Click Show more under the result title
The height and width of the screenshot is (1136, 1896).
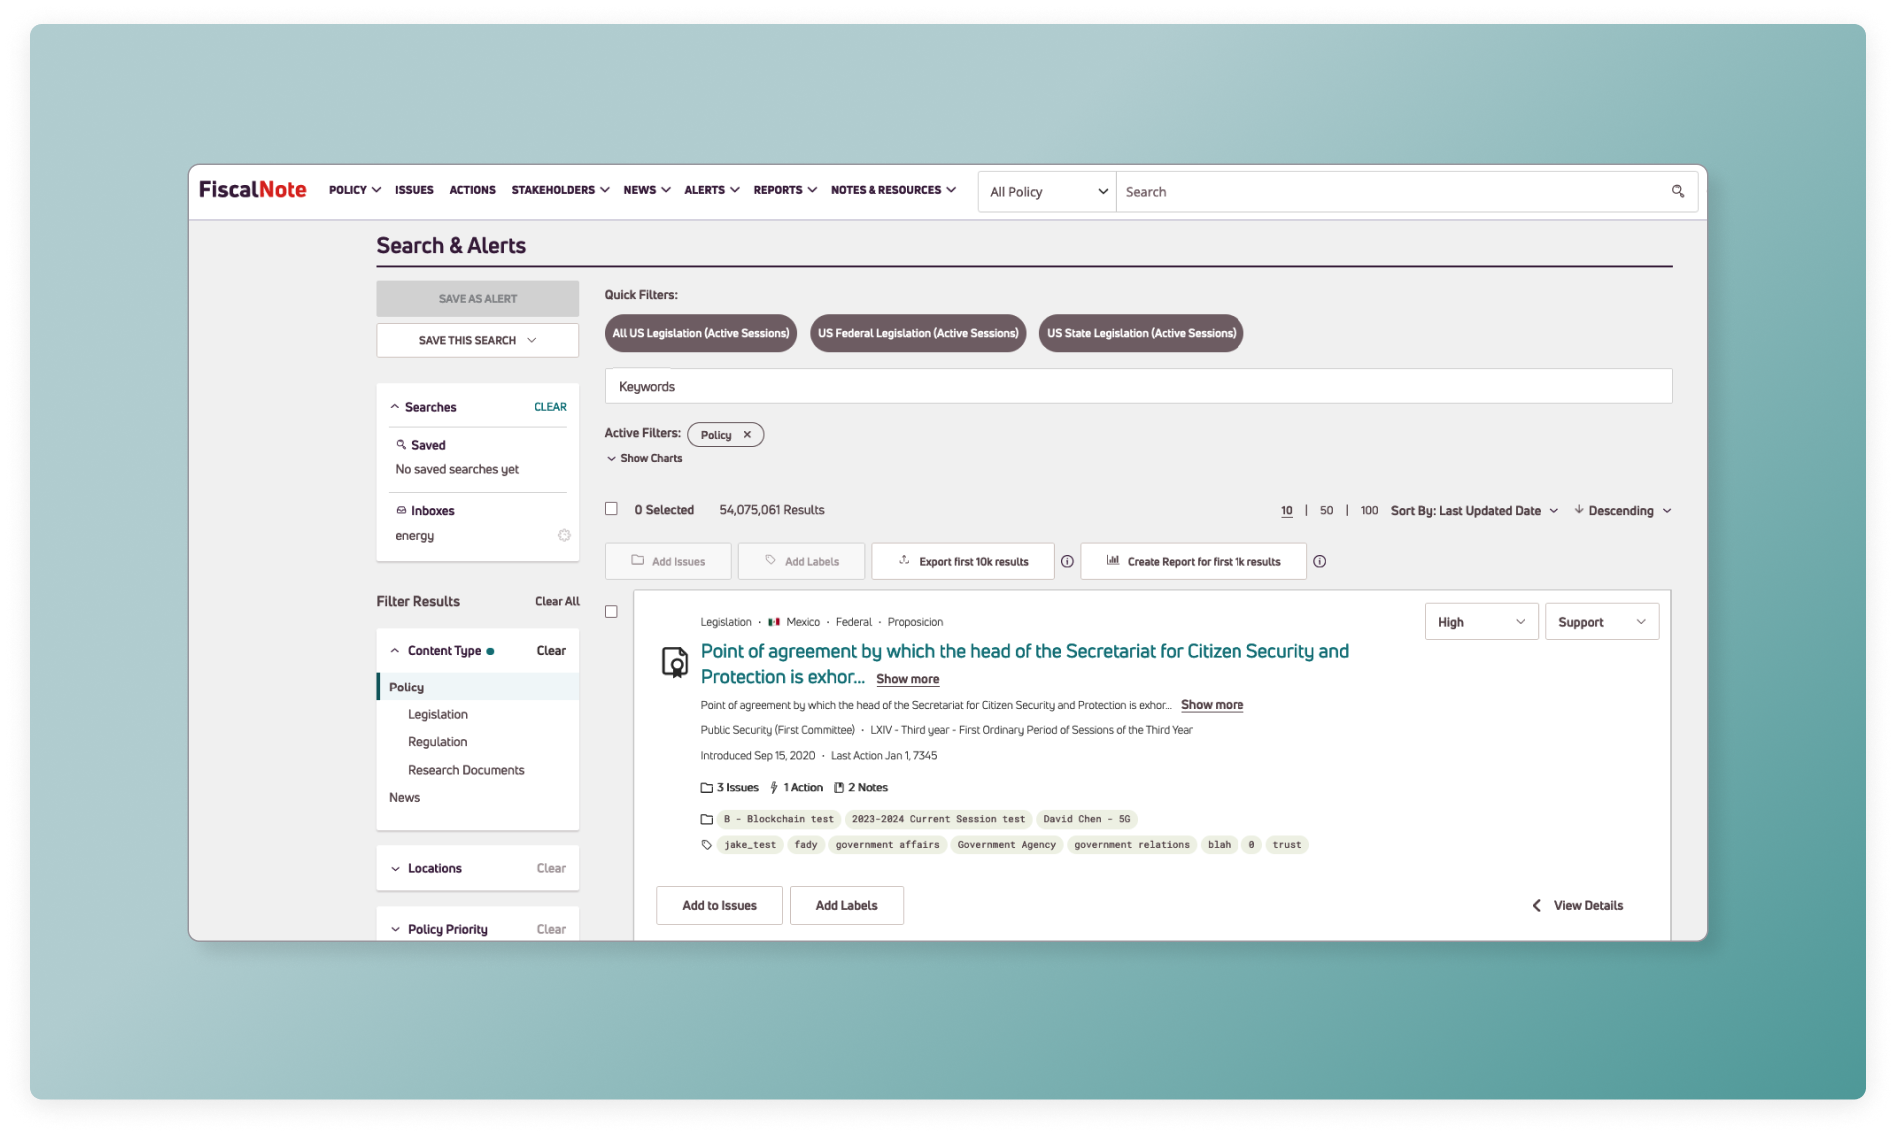pos(906,679)
